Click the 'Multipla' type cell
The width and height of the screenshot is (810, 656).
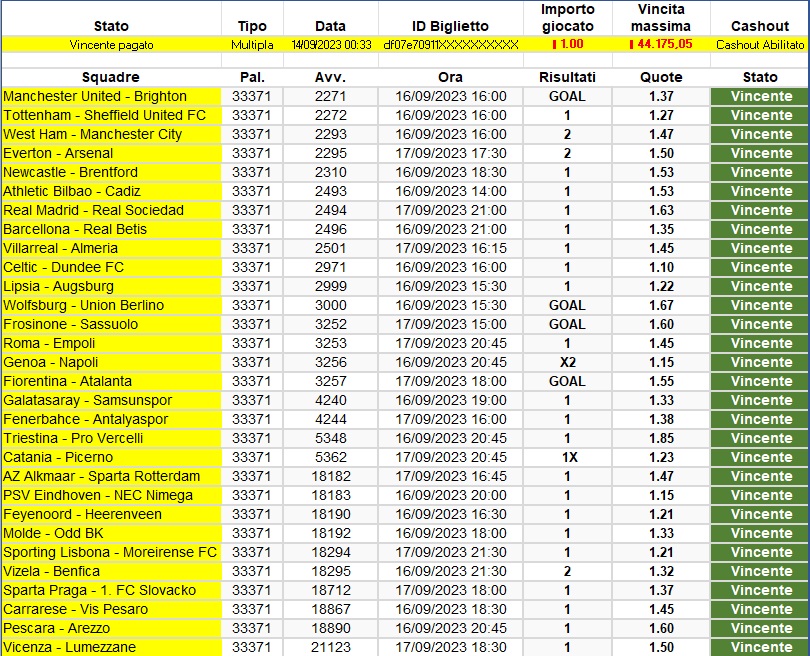(252, 45)
